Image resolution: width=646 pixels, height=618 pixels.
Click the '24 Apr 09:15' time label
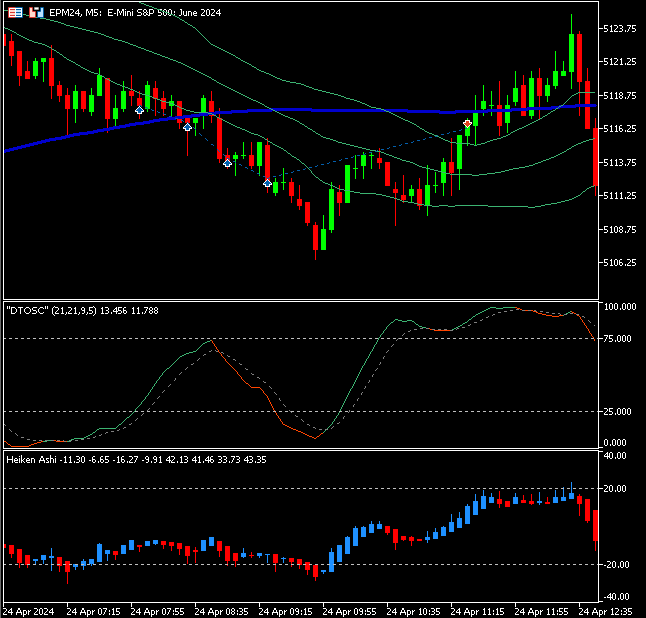click(286, 612)
